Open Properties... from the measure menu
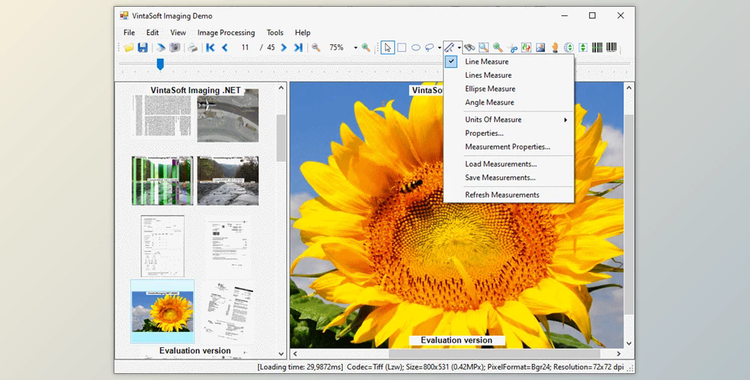The width and height of the screenshot is (750, 380). pyautogui.click(x=509, y=133)
